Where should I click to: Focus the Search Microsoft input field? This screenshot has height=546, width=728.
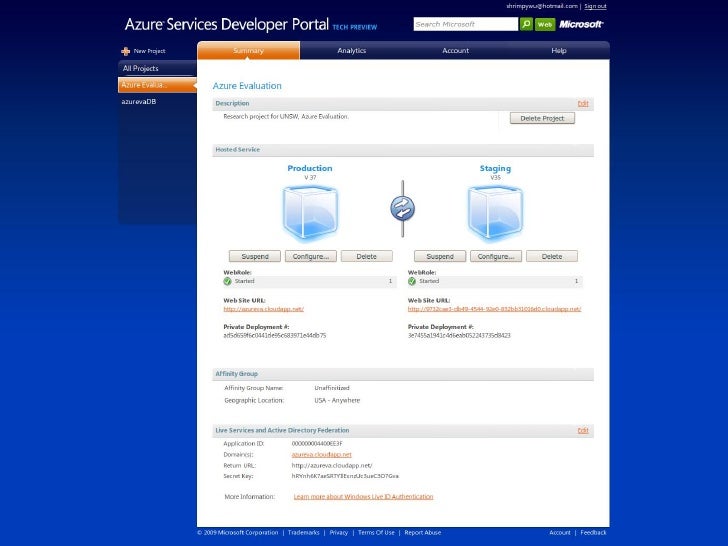465,24
